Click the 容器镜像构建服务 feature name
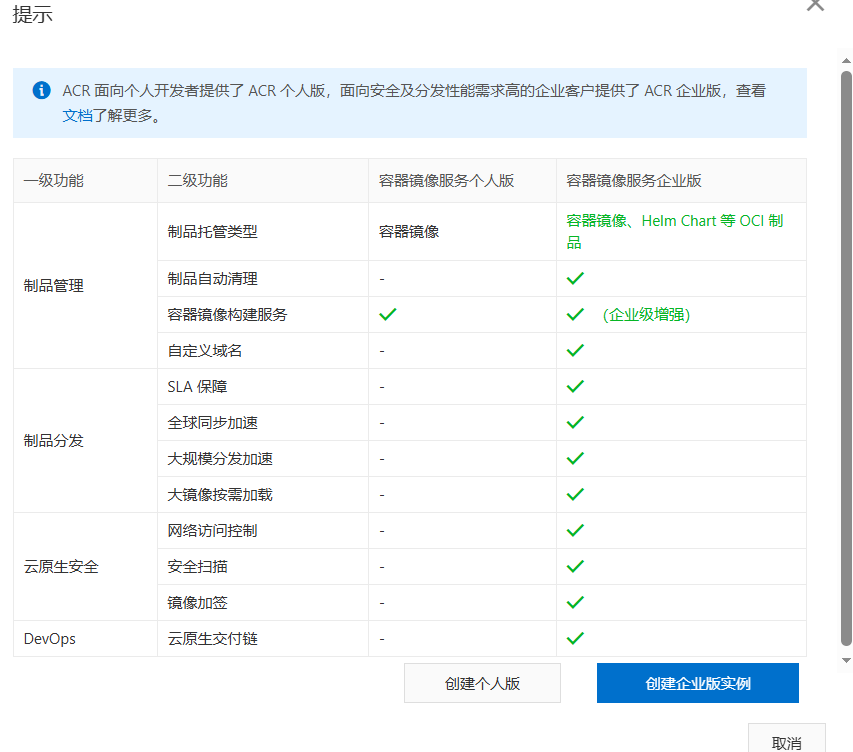This screenshot has height=752, width=853. tap(227, 315)
